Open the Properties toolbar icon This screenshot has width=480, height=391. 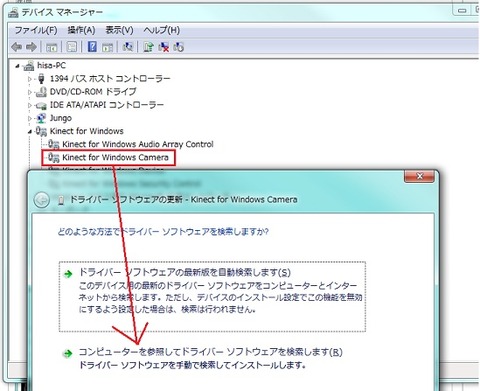pos(72,47)
